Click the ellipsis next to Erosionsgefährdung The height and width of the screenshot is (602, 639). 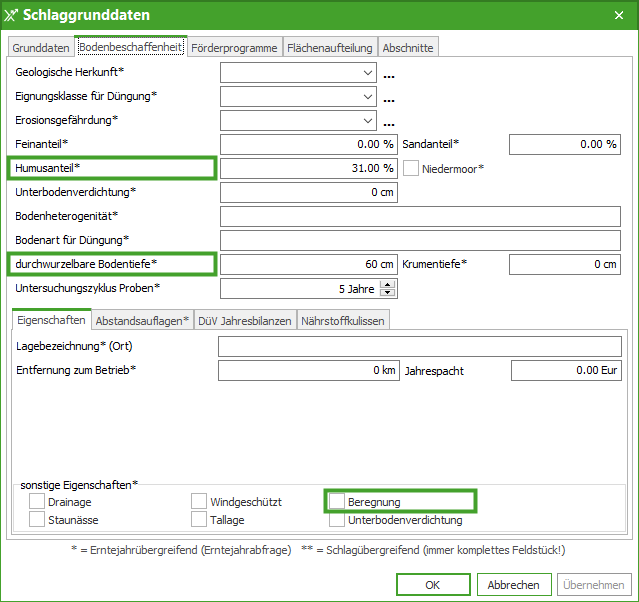(x=389, y=122)
